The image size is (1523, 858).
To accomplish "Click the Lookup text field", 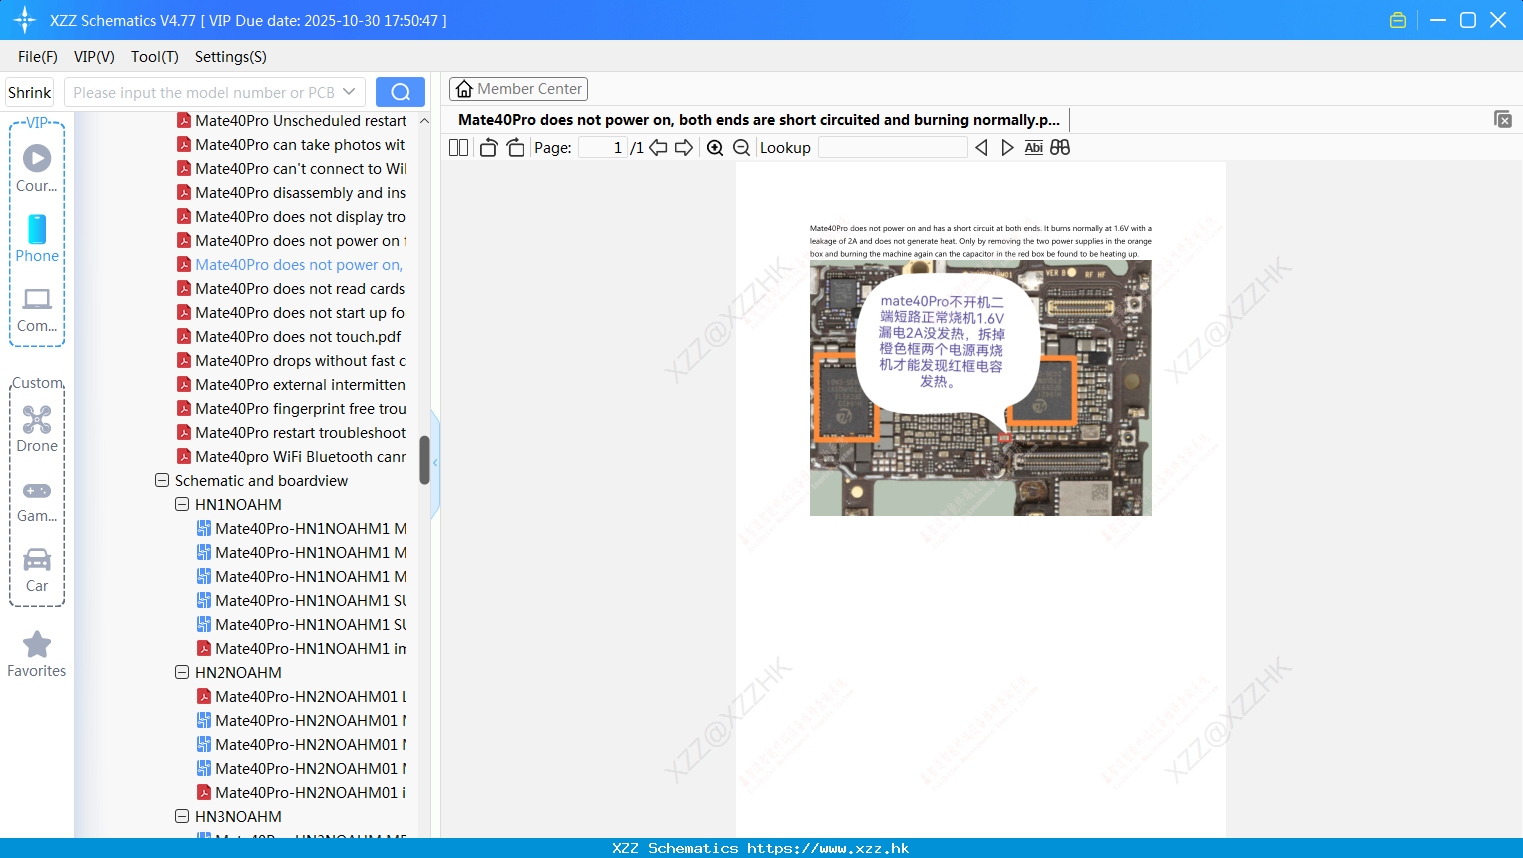I will [893, 147].
